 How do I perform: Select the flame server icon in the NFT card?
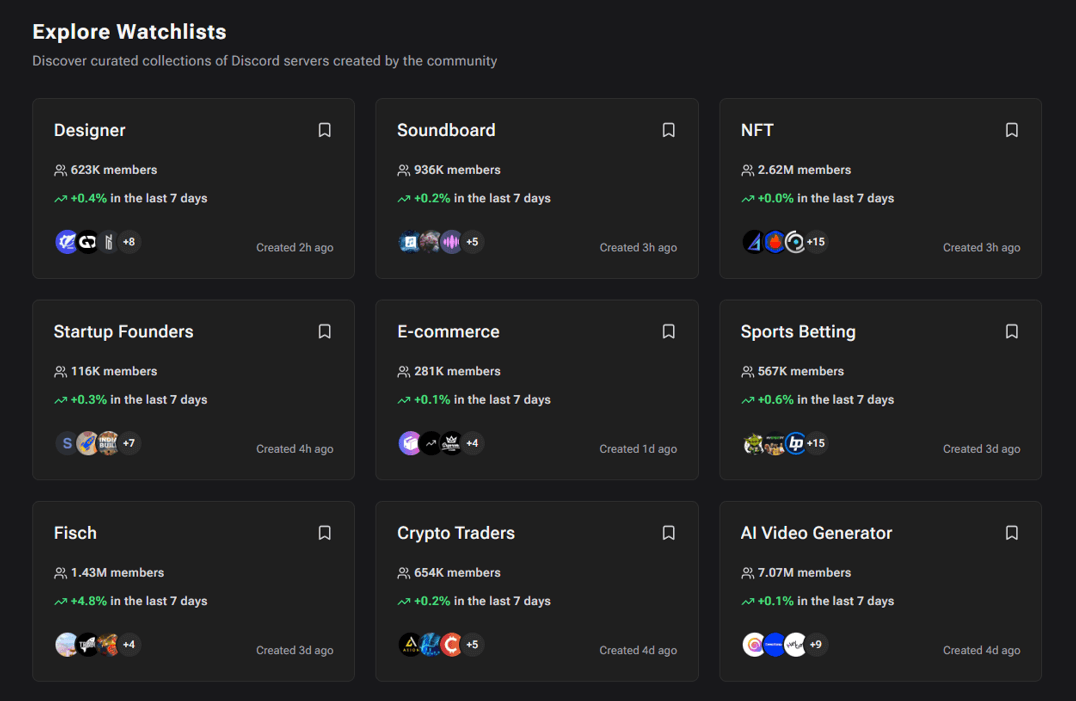point(775,241)
